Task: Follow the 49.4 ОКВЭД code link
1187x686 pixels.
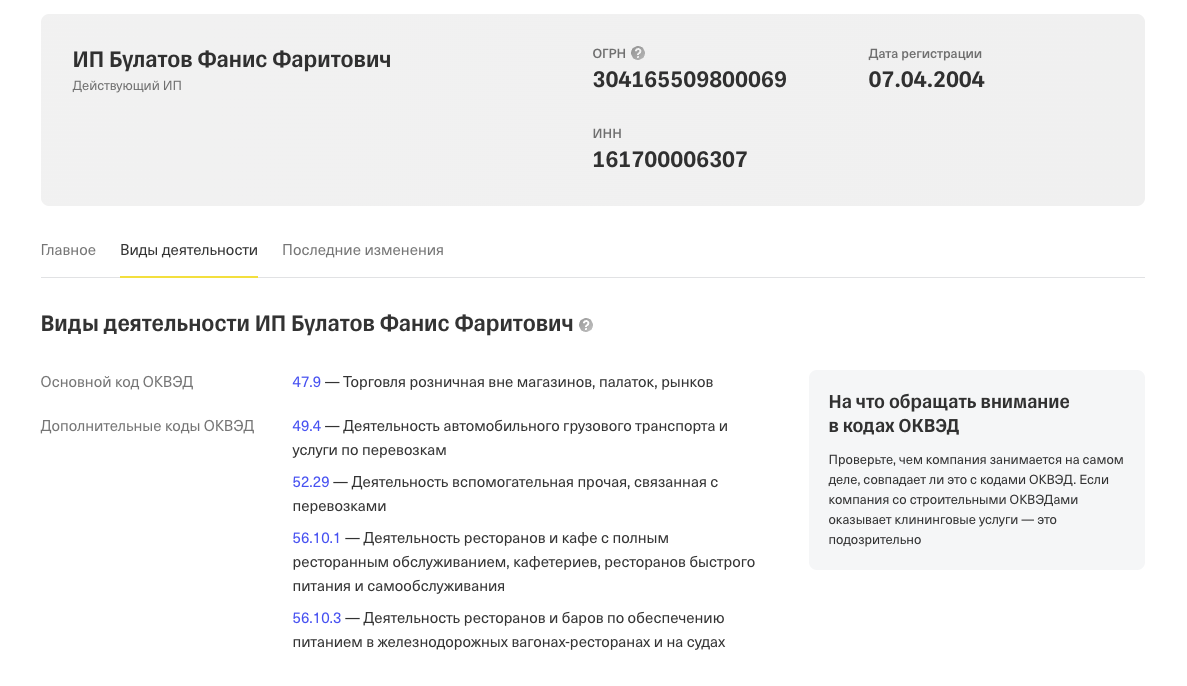Action: click(306, 426)
